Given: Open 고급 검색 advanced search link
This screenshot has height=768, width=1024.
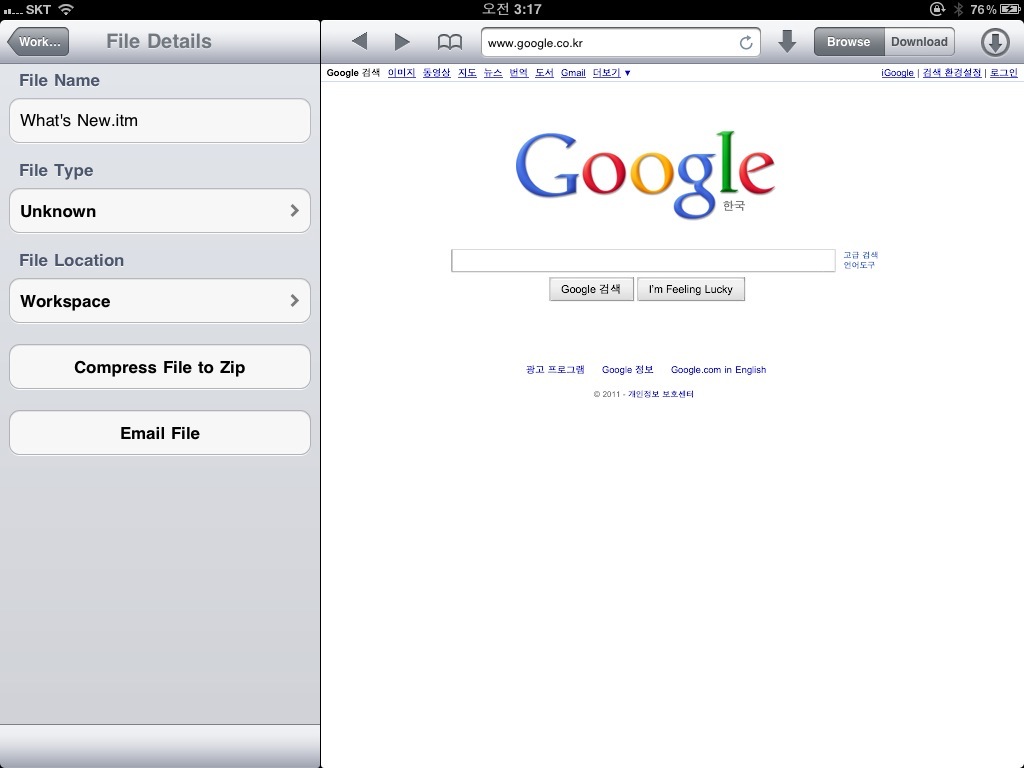Looking at the screenshot, I should [860, 255].
